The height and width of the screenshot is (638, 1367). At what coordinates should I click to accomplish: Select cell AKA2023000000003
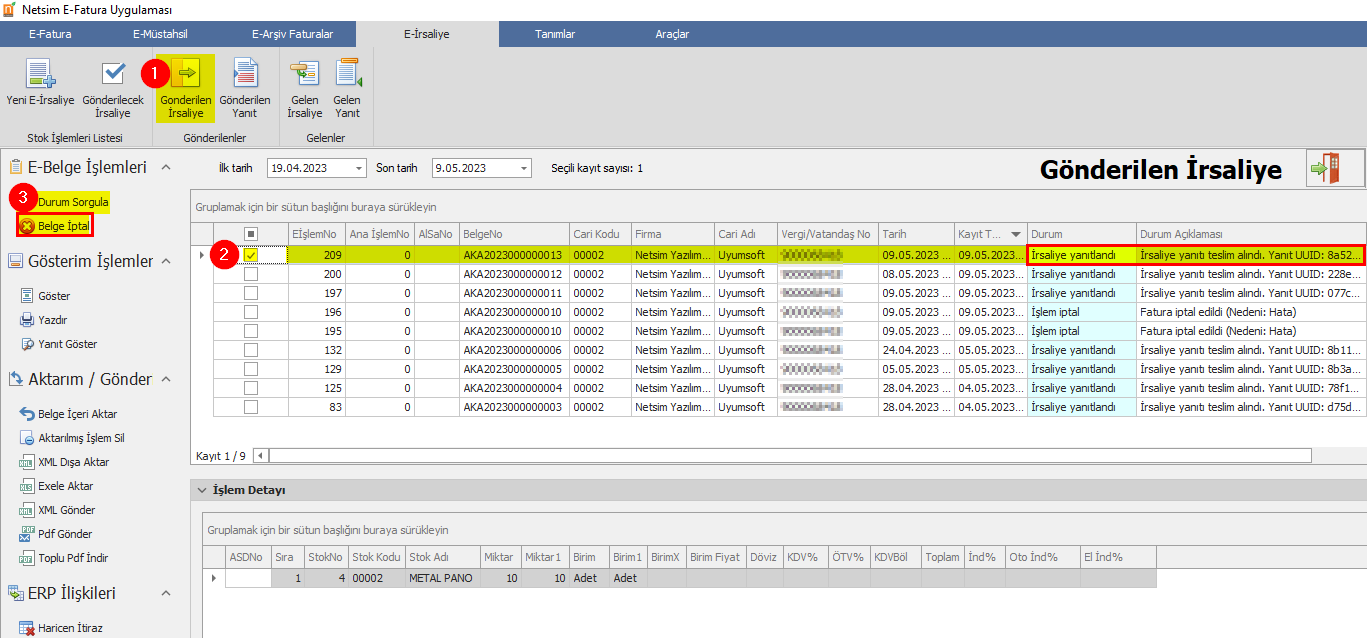514,407
